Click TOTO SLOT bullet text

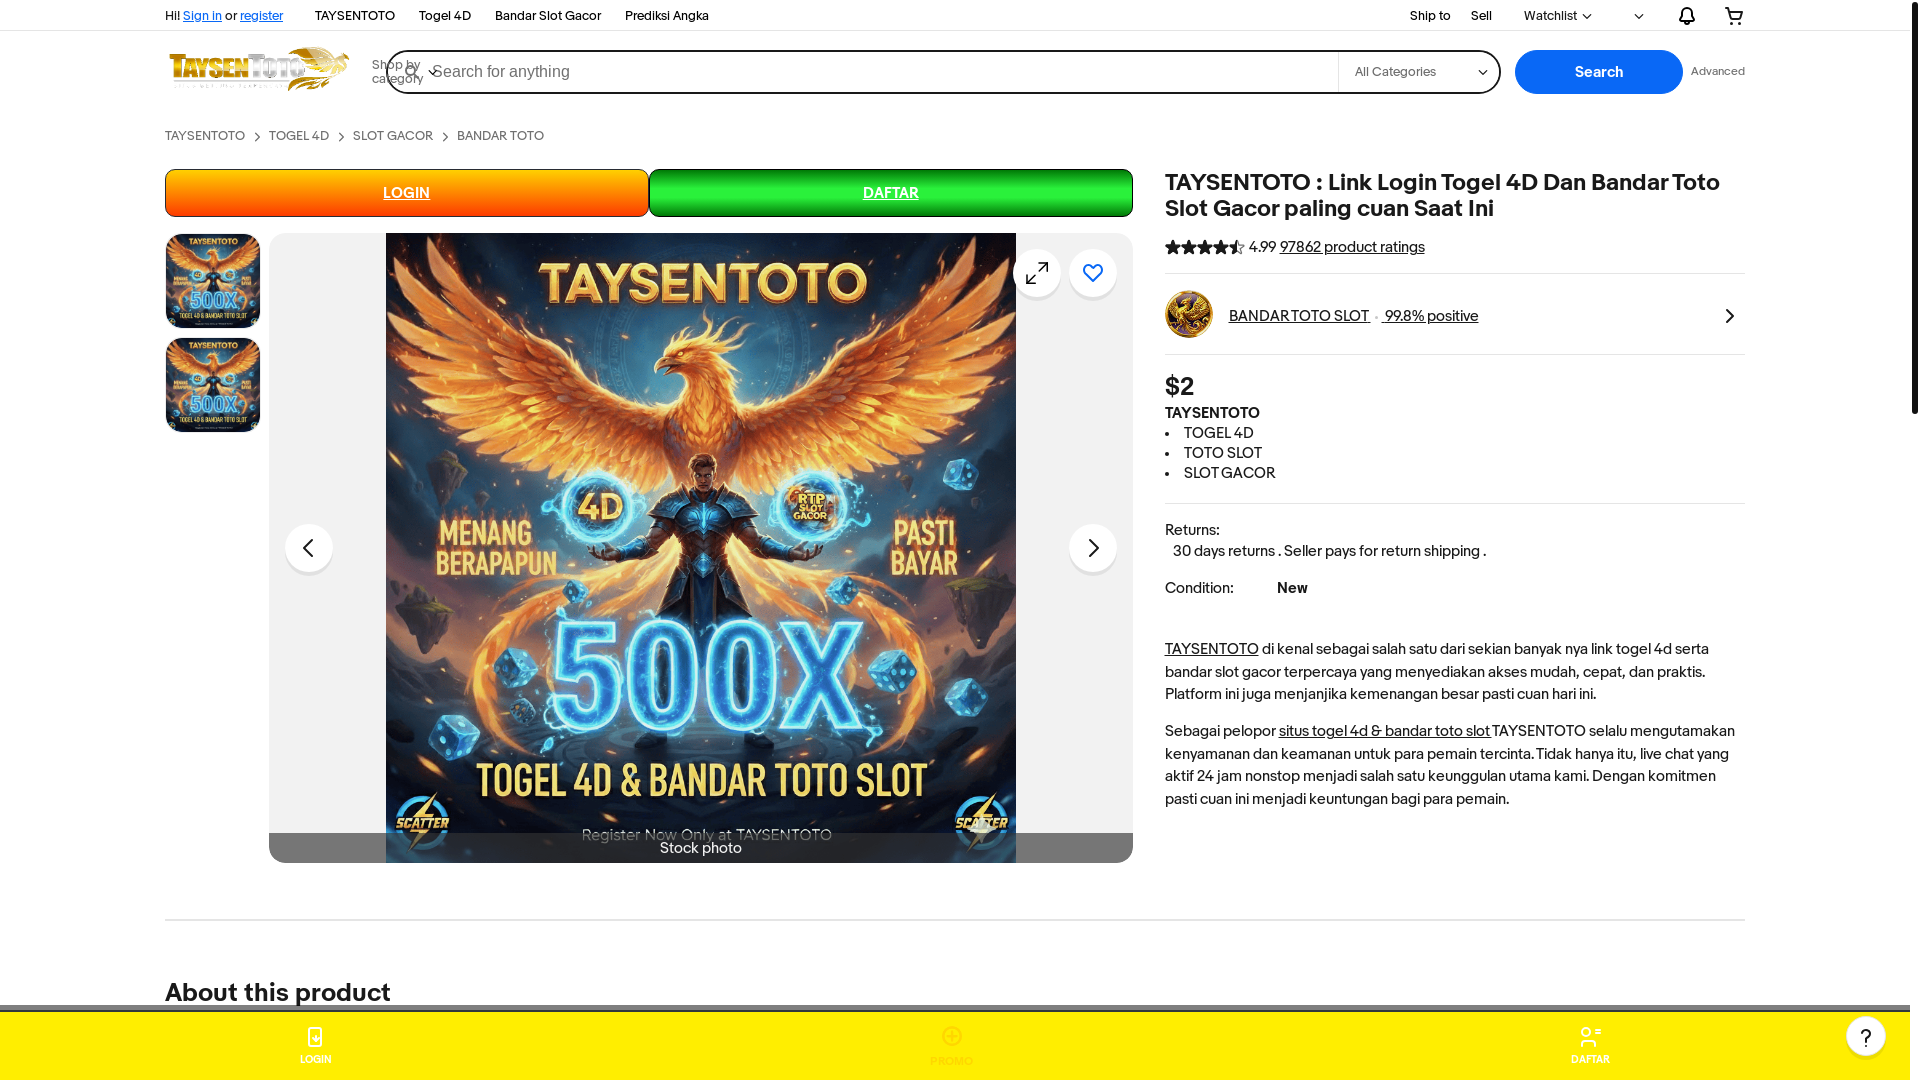click(x=1223, y=453)
